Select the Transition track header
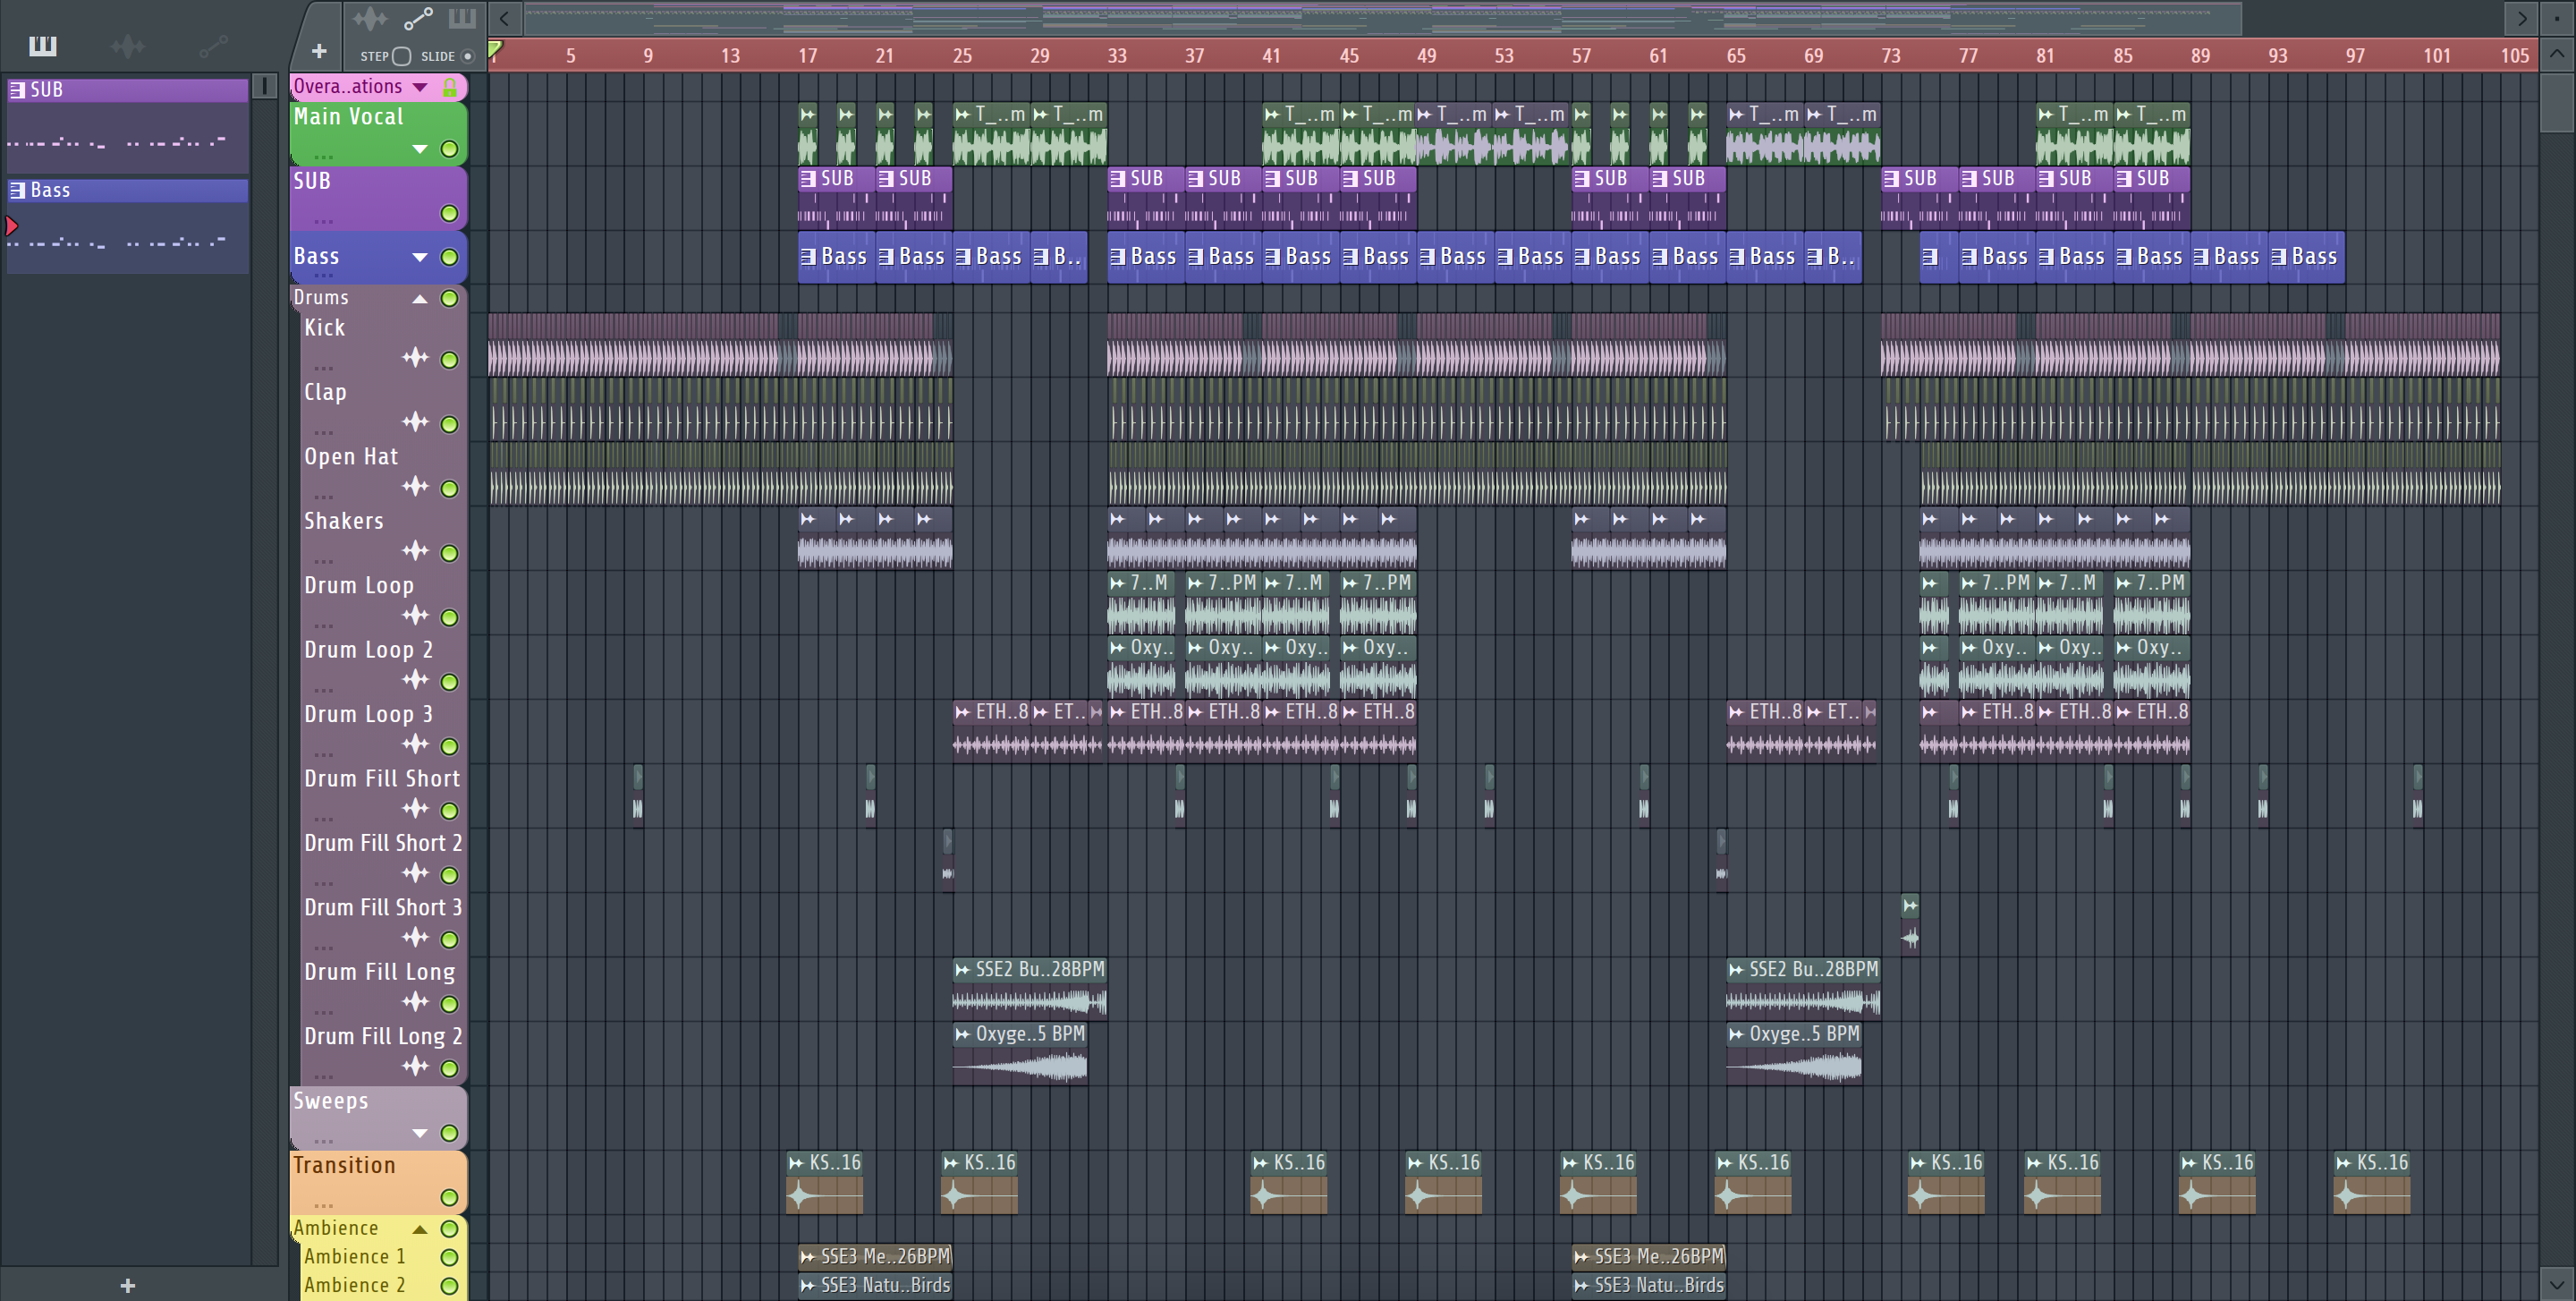The height and width of the screenshot is (1301, 2576). coord(378,1181)
